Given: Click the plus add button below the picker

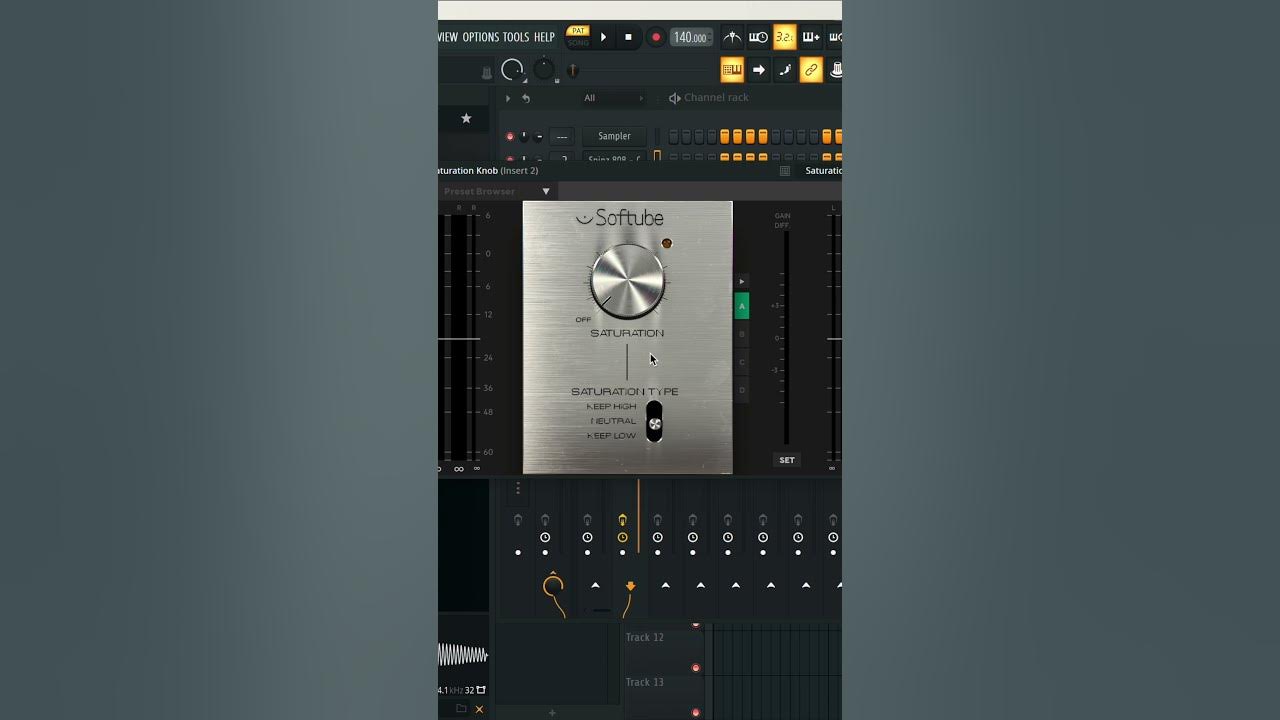Looking at the screenshot, I should tap(552, 713).
